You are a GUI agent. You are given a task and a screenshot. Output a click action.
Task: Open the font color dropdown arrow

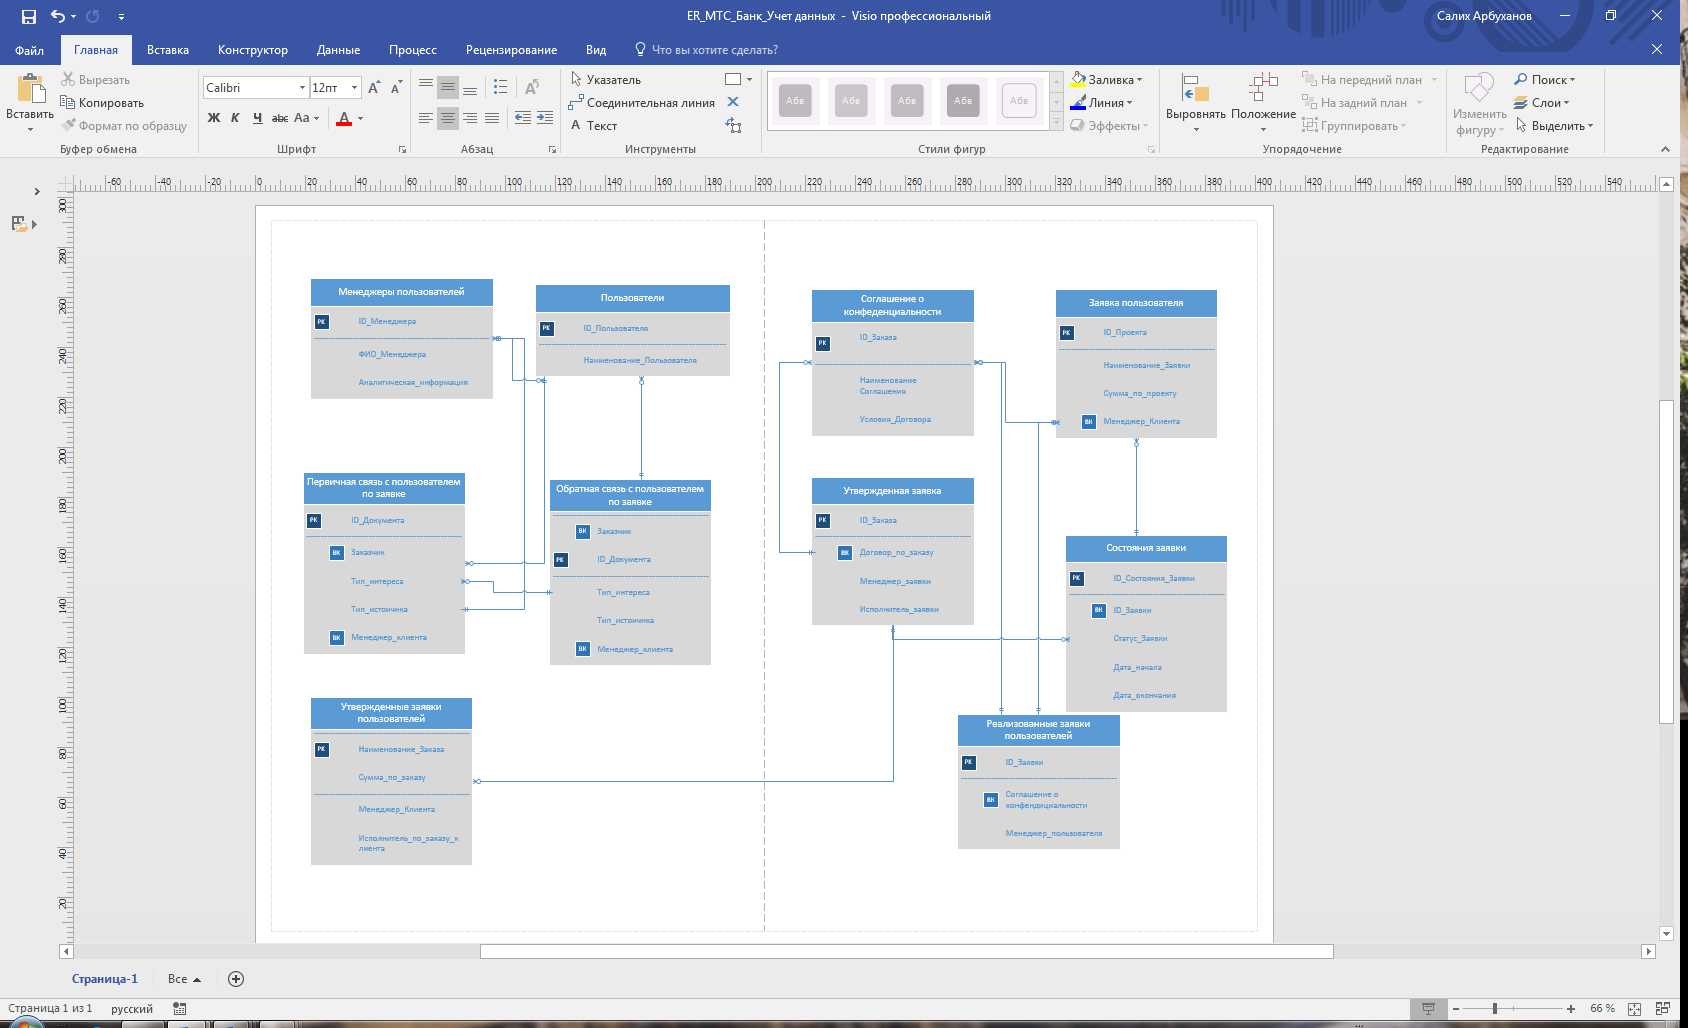click(361, 118)
